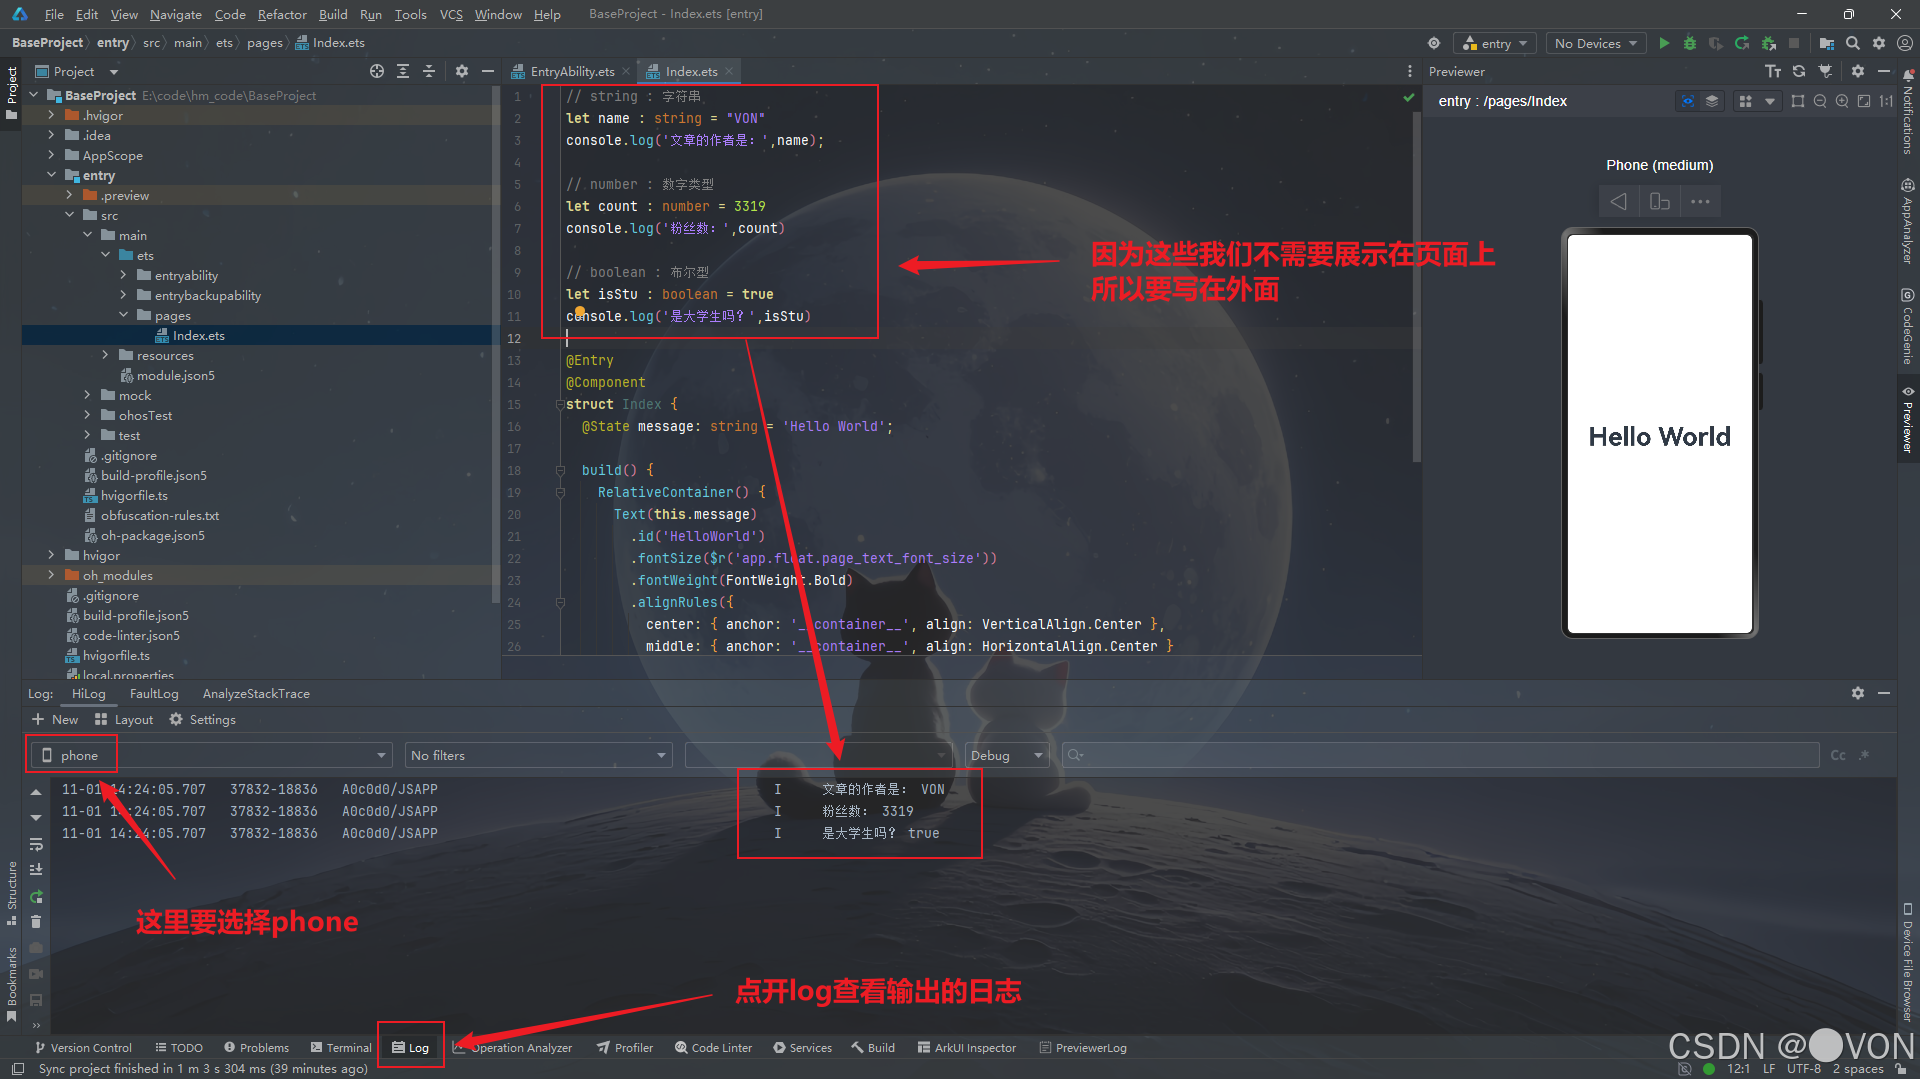Click the log search input field

1440,755
